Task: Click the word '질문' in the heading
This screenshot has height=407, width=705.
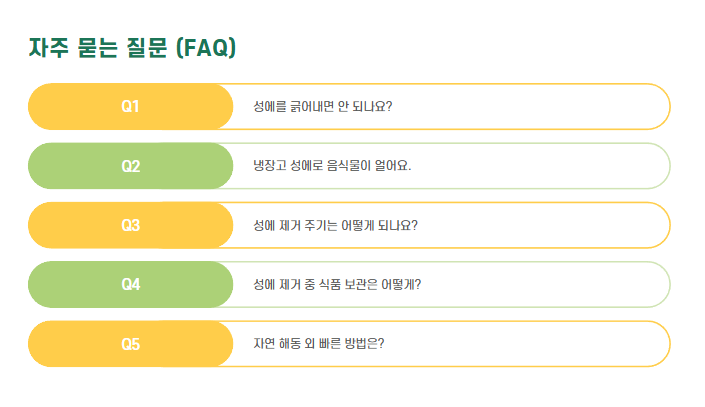Action: click(147, 48)
